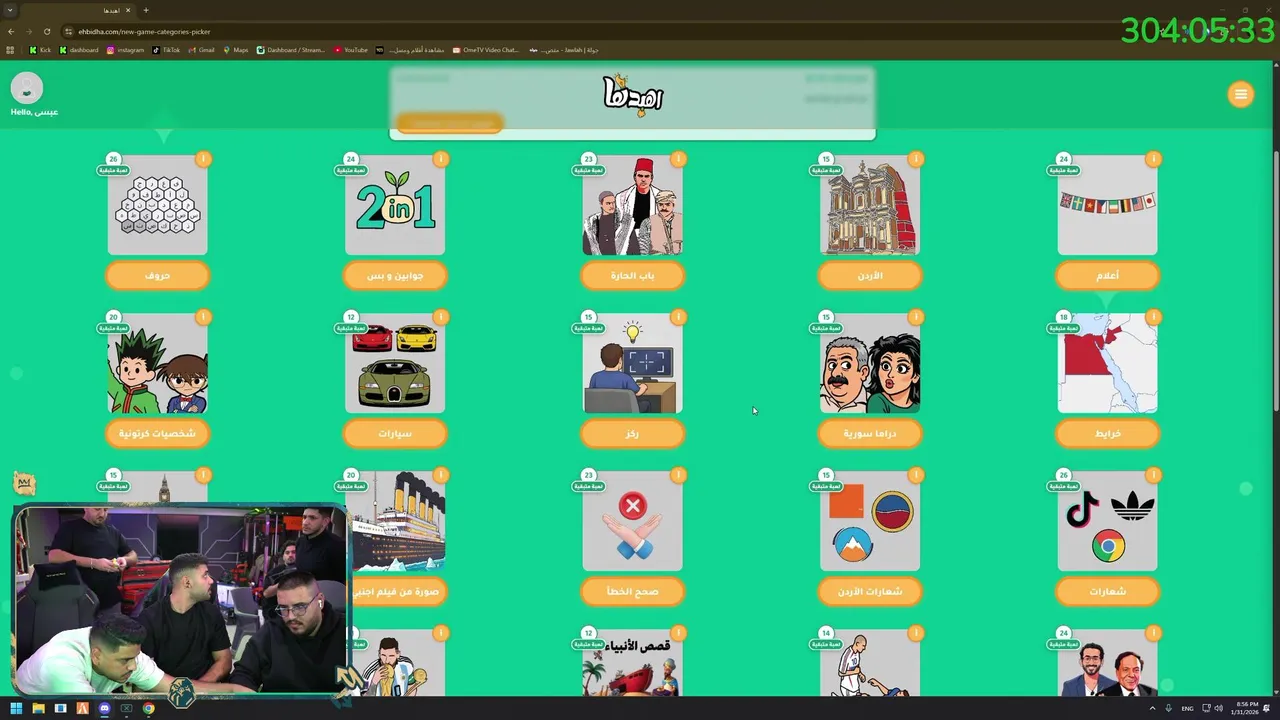Image resolution: width=1280 pixels, height=720 pixels.
Task: Open Chrome from the taskbar
Action: pos(148,708)
